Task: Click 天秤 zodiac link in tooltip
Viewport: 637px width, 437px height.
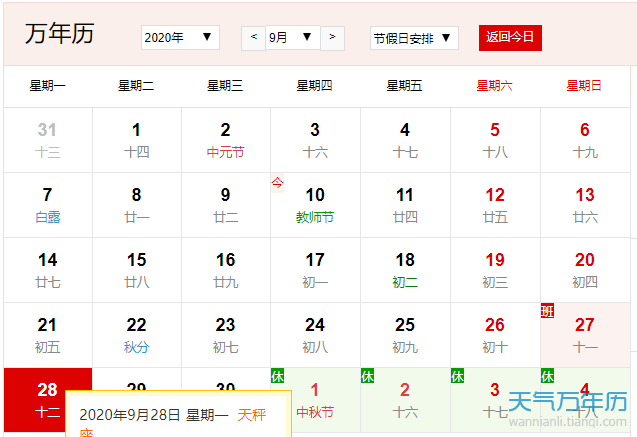Action: (252, 415)
